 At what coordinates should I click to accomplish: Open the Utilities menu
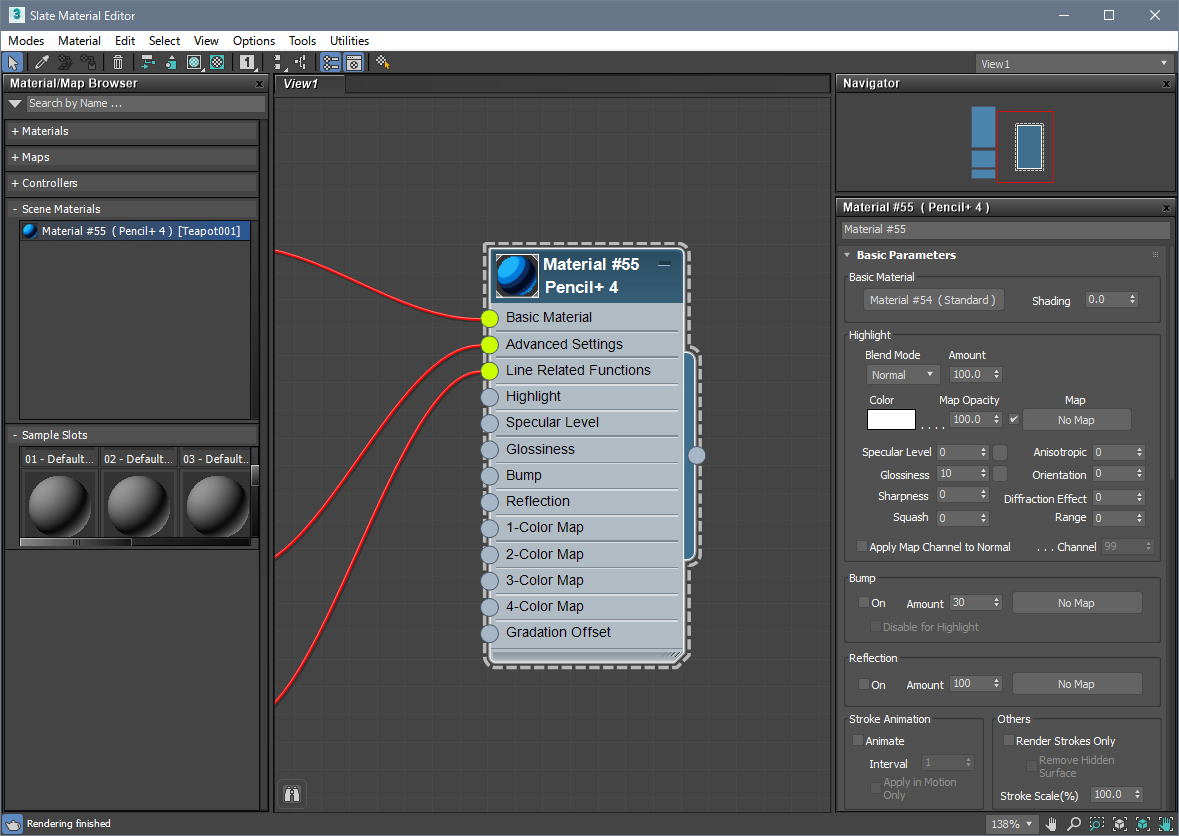pos(349,41)
